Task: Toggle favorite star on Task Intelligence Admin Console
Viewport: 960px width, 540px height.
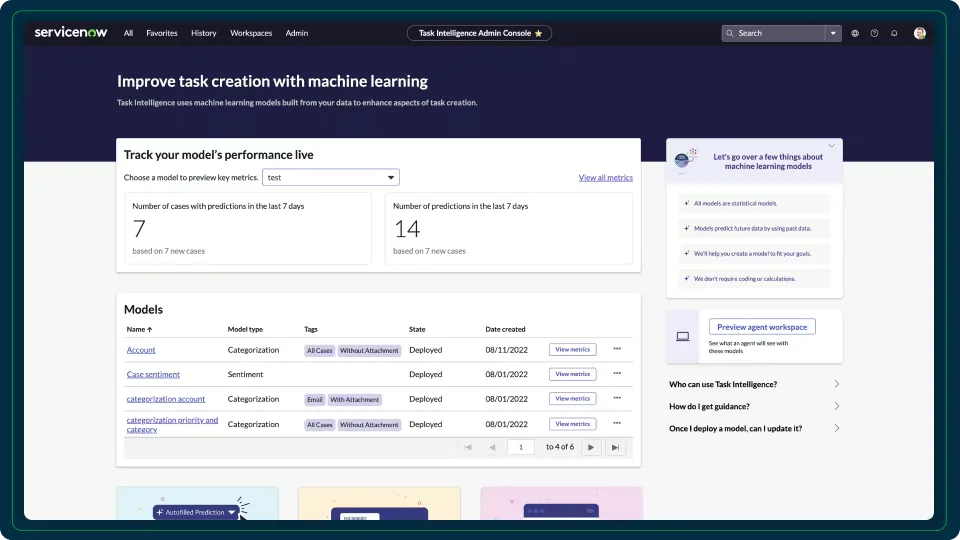Action: 538,34
